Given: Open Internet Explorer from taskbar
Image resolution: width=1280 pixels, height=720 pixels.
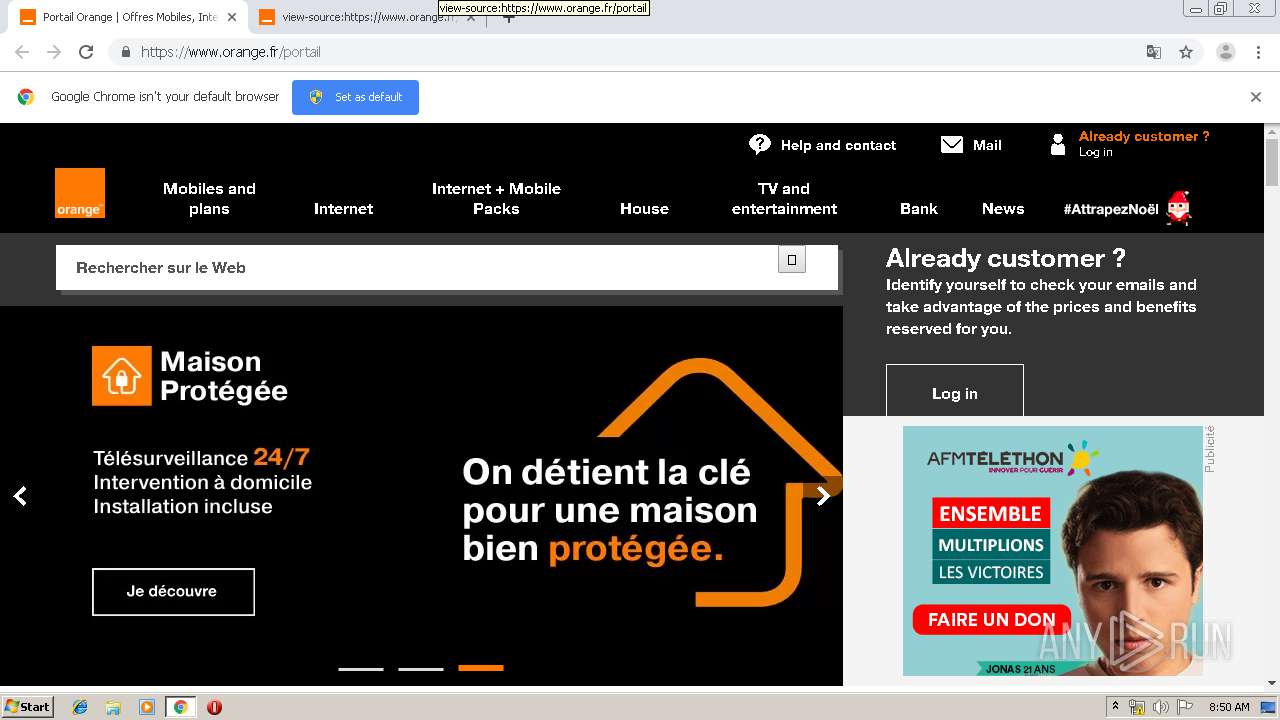Looking at the screenshot, I should point(80,707).
